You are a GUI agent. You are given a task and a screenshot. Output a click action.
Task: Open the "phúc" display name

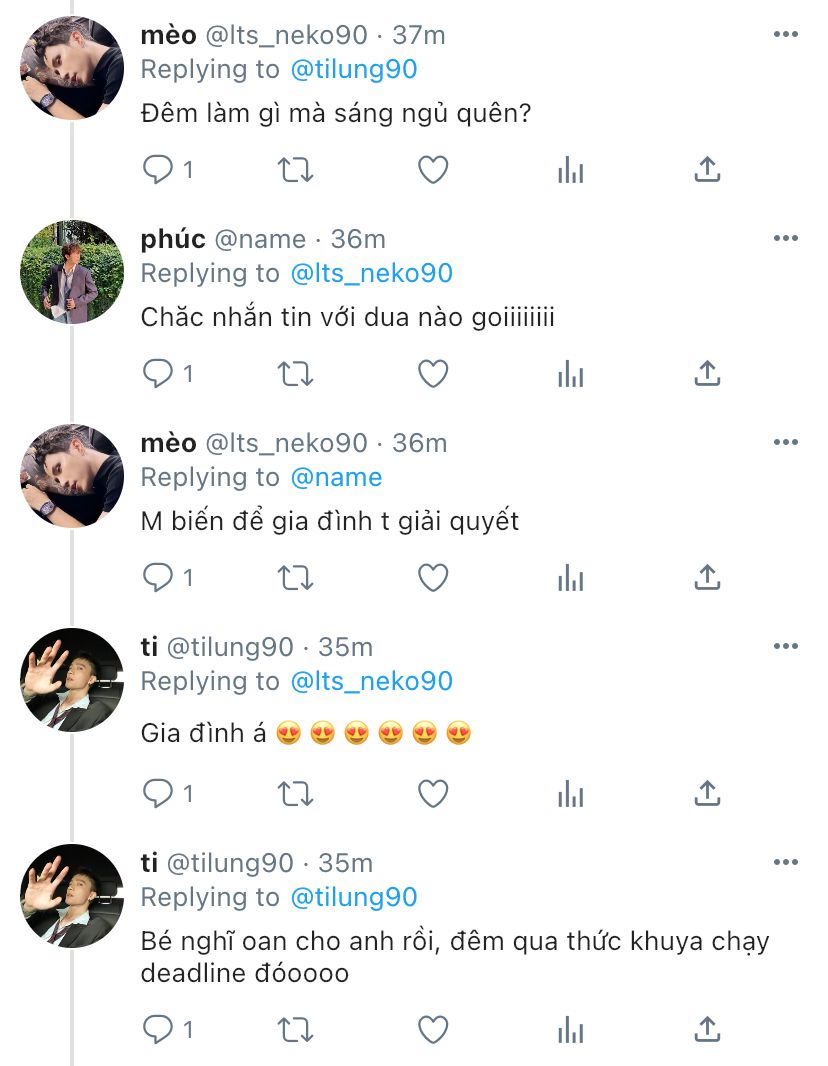(173, 239)
